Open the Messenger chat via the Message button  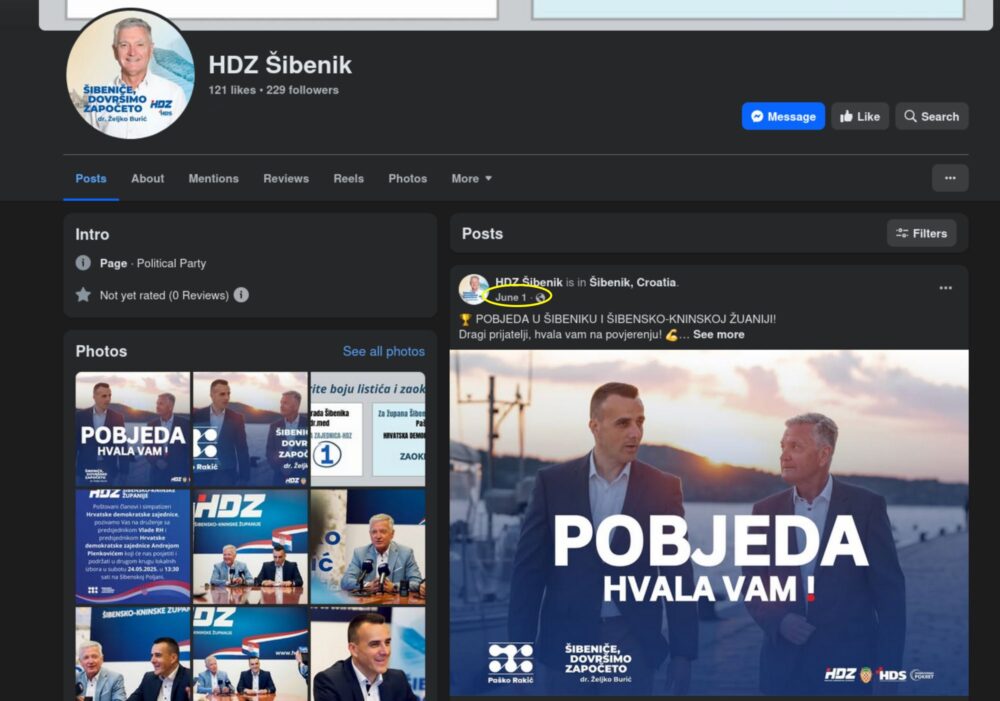(x=783, y=116)
